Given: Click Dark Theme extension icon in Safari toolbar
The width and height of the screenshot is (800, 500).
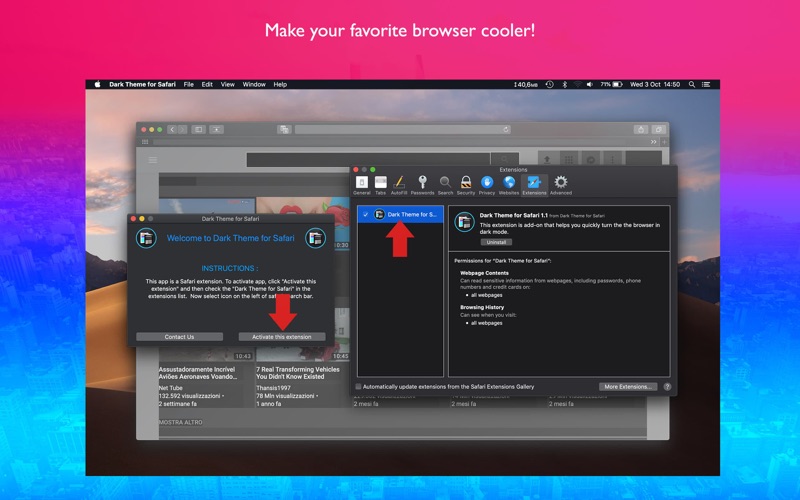Looking at the screenshot, I should click(x=284, y=130).
